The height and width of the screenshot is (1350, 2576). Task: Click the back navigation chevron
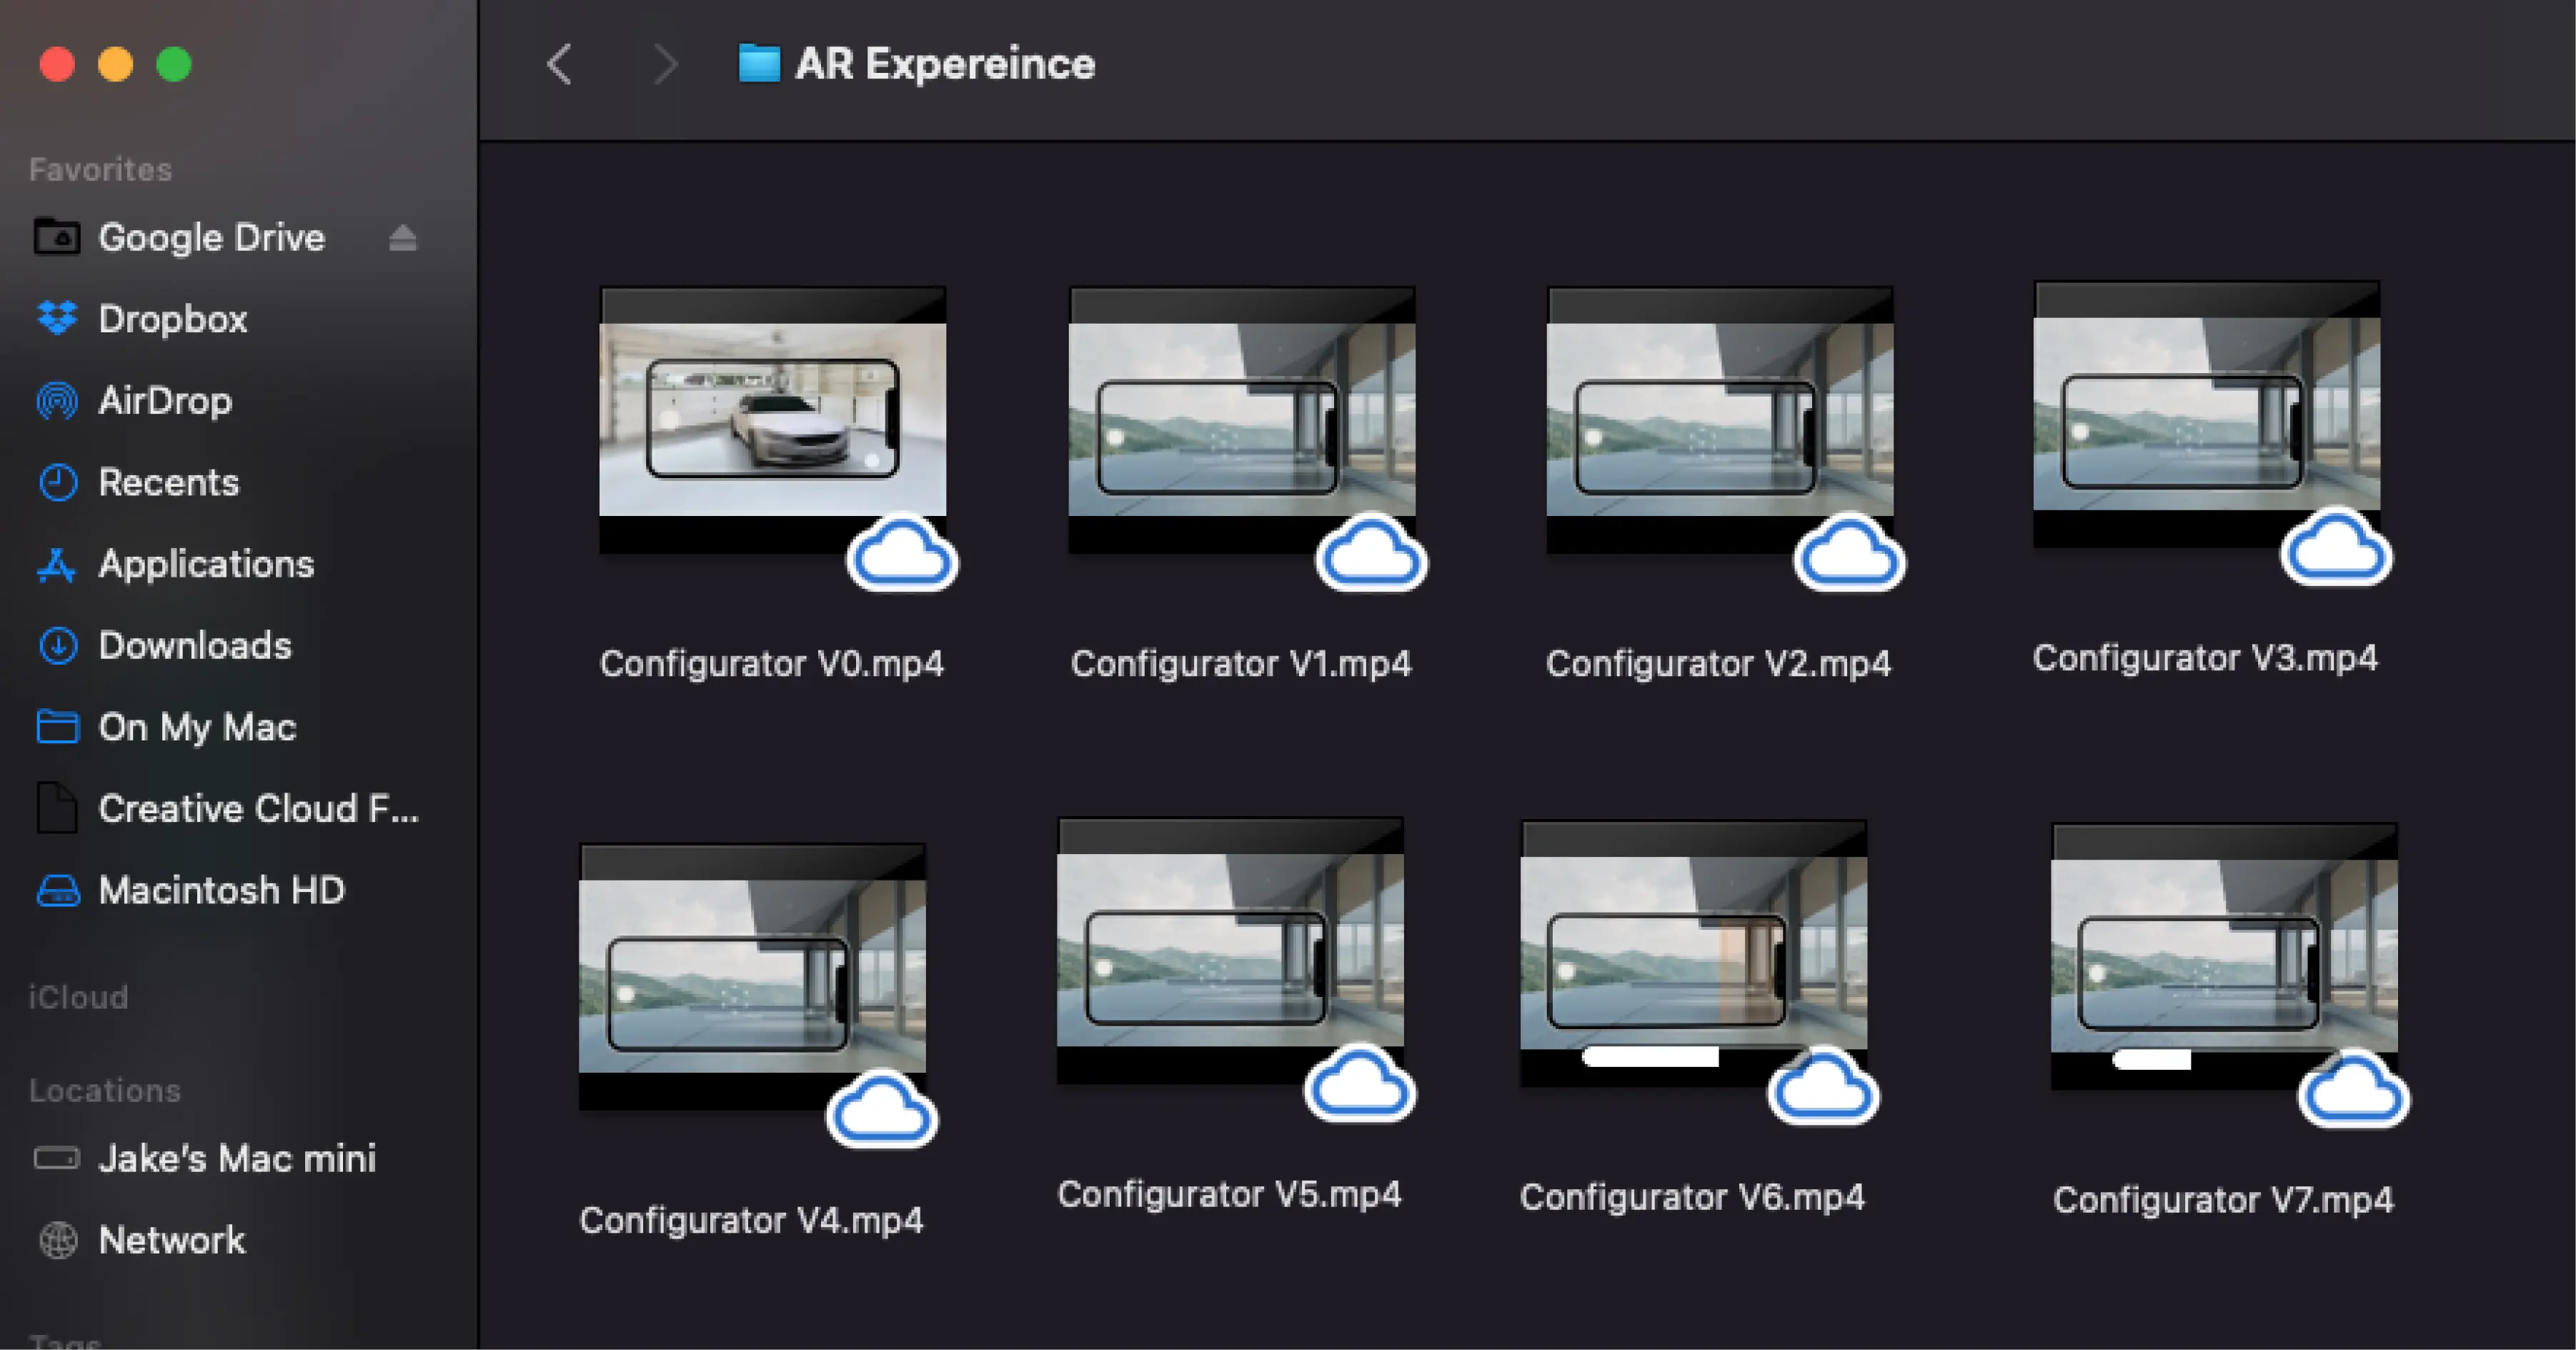[x=560, y=65]
